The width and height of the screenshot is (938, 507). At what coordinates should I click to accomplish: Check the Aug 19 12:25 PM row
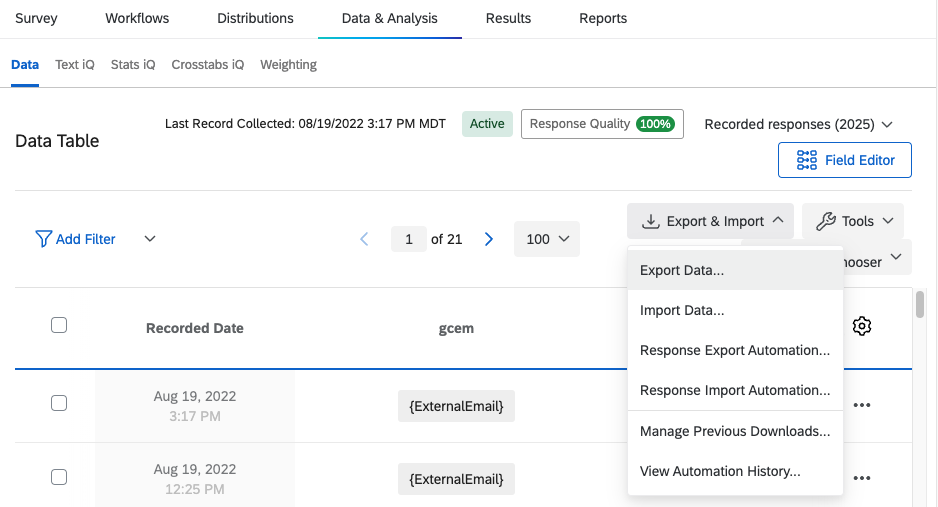click(x=59, y=477)
